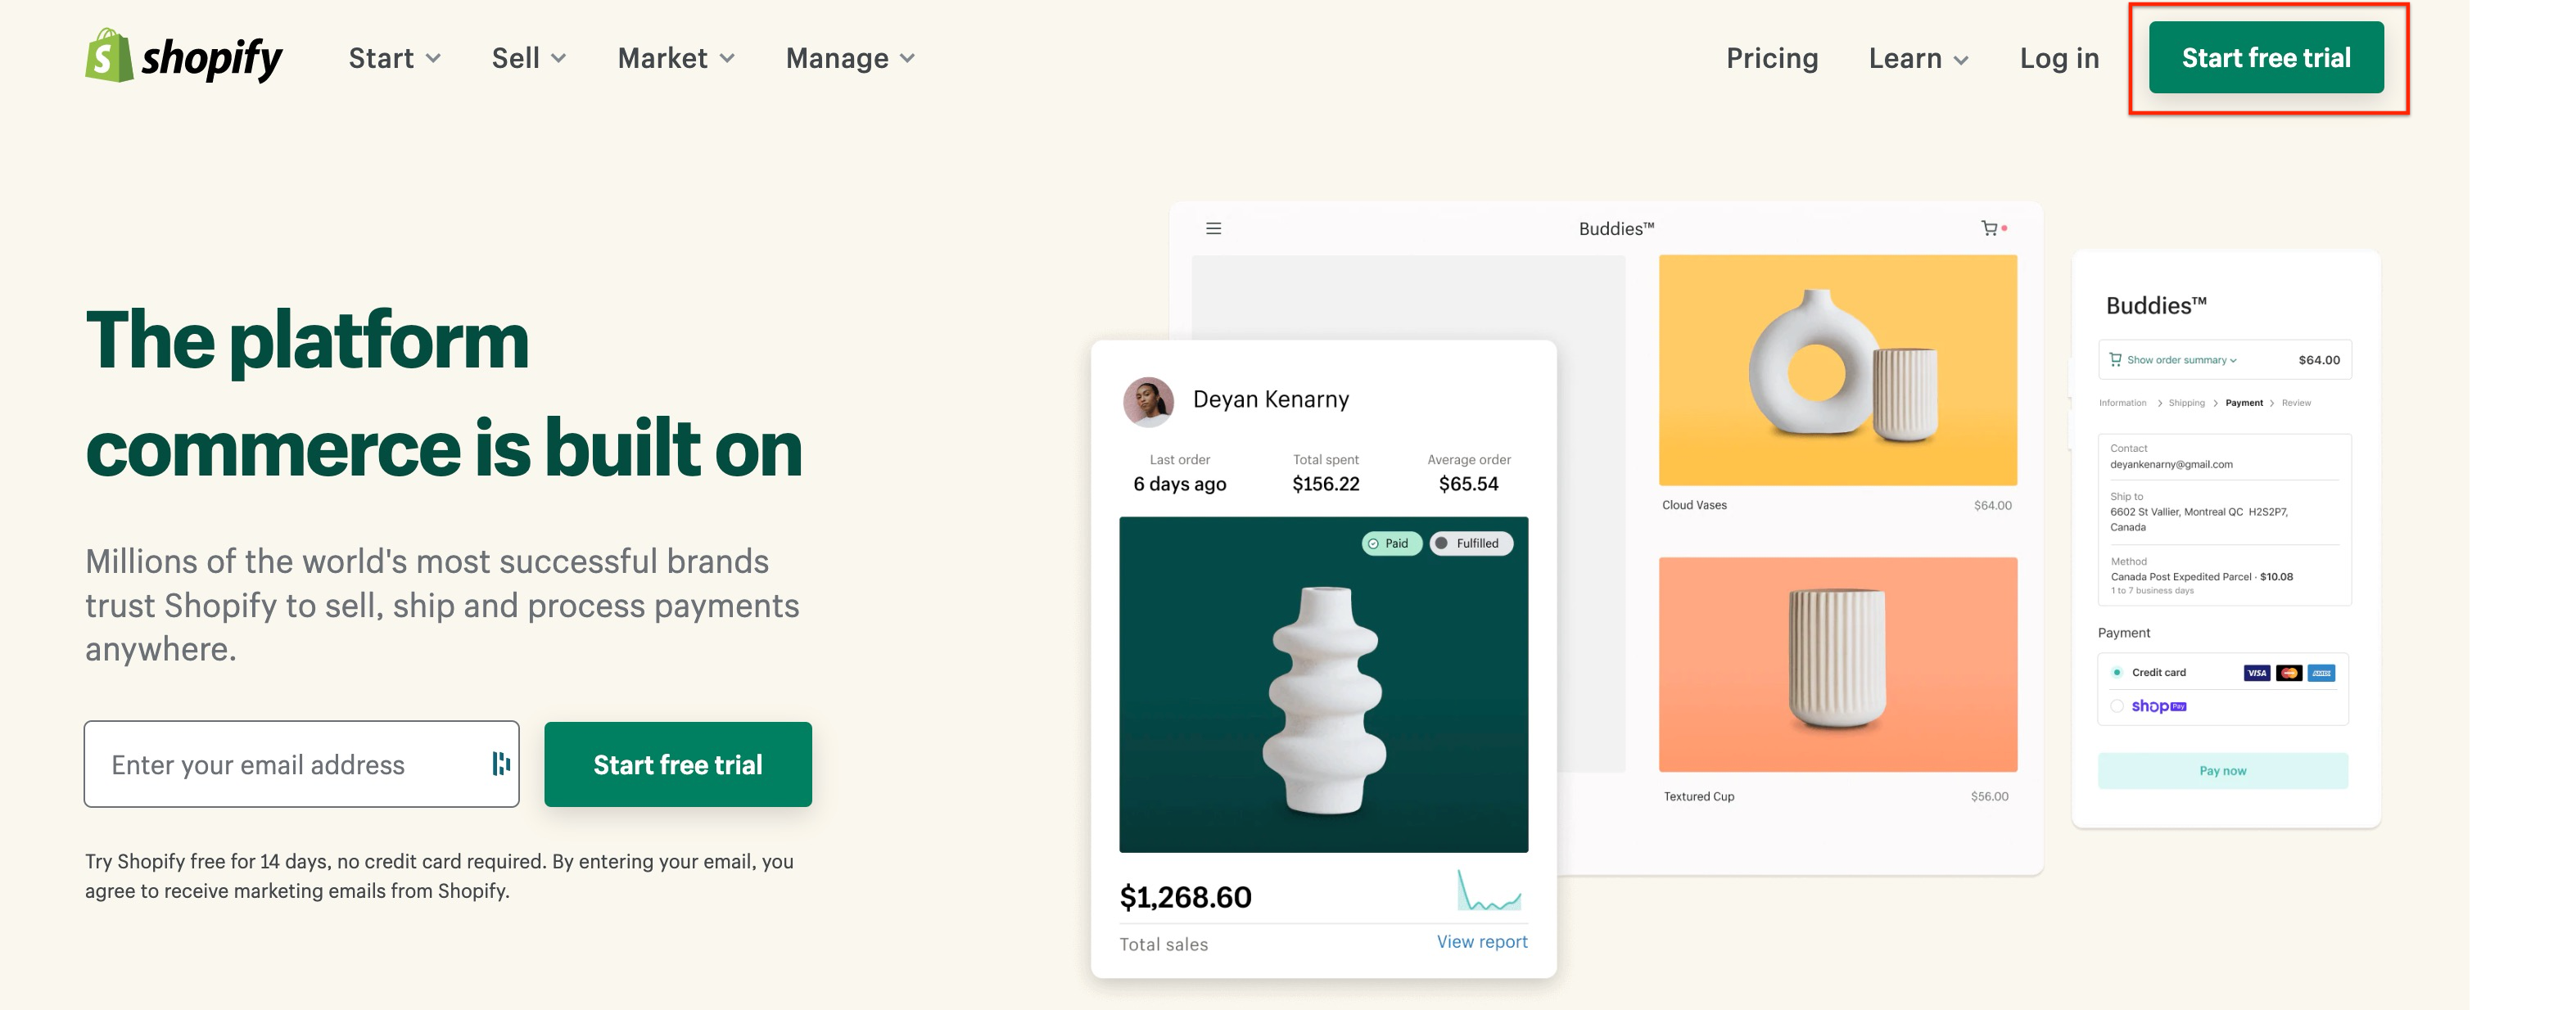Toggle the Paid status badge on order
The height and width of the screenshot is (1010, 2576).
1388,542
